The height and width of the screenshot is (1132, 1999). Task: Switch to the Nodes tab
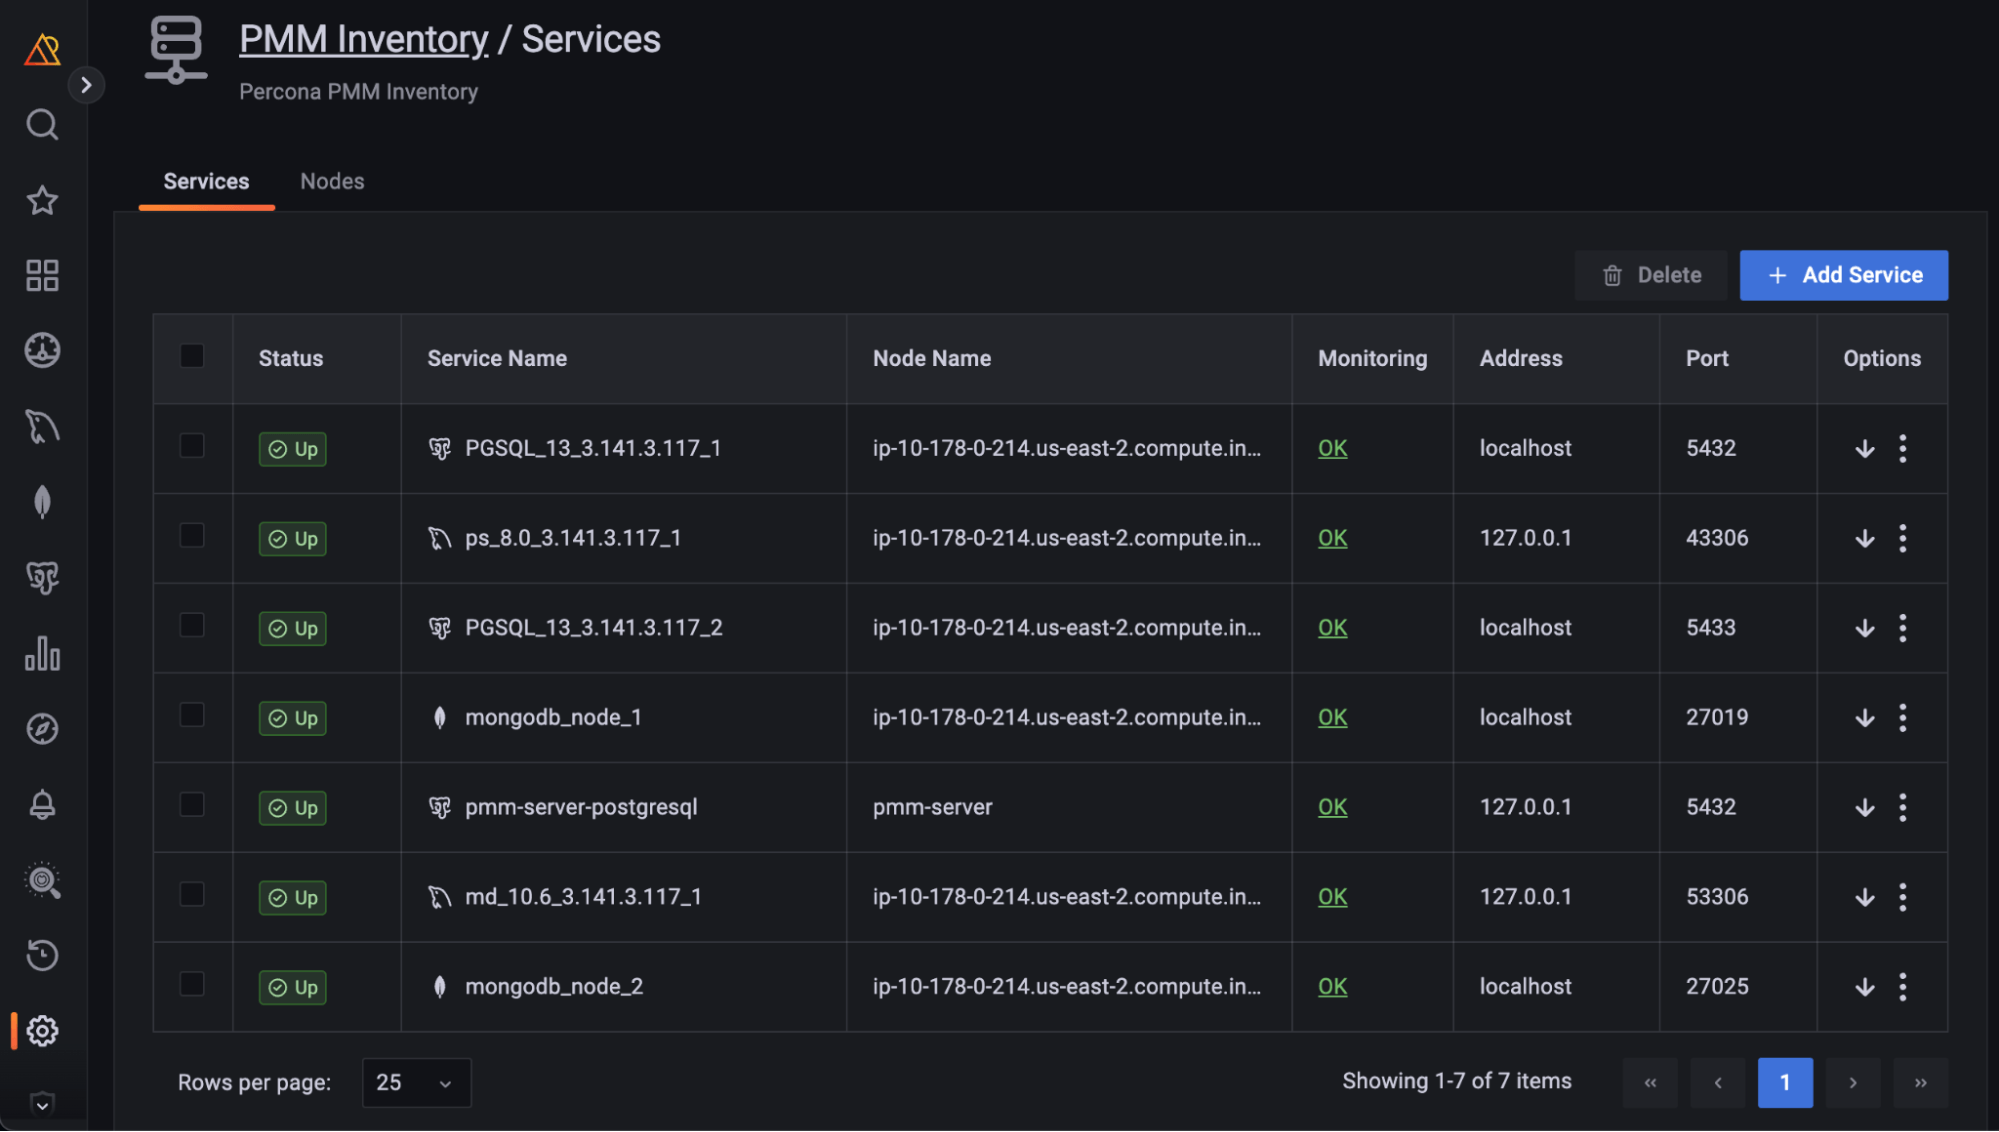click(x=331, y=181)
